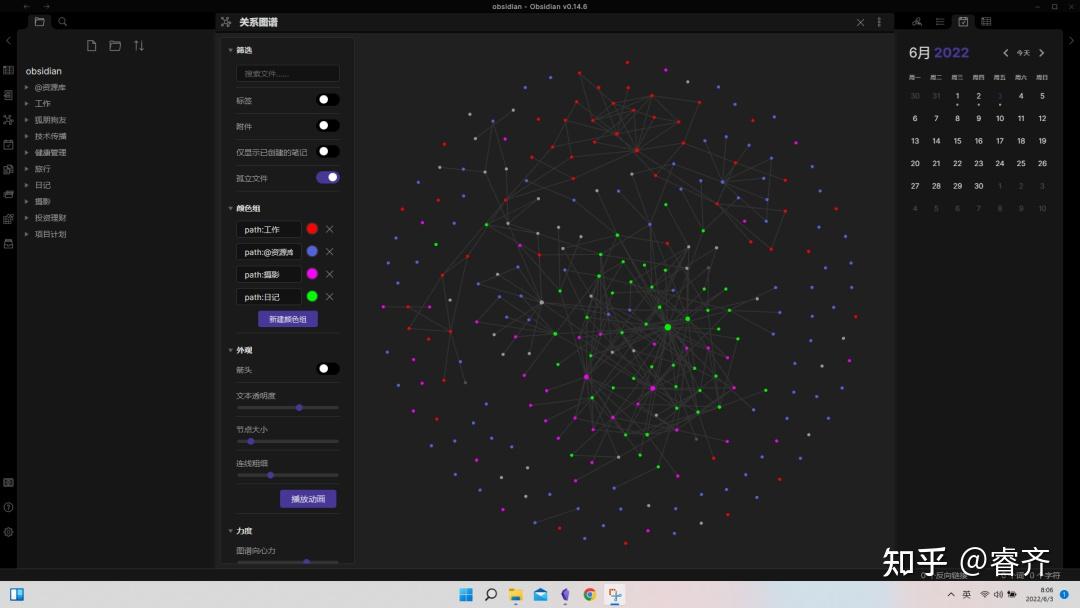Viewport: 1080px width, 608px height.
Task: Click the red color swatch for path:工作
Action: 312,229
